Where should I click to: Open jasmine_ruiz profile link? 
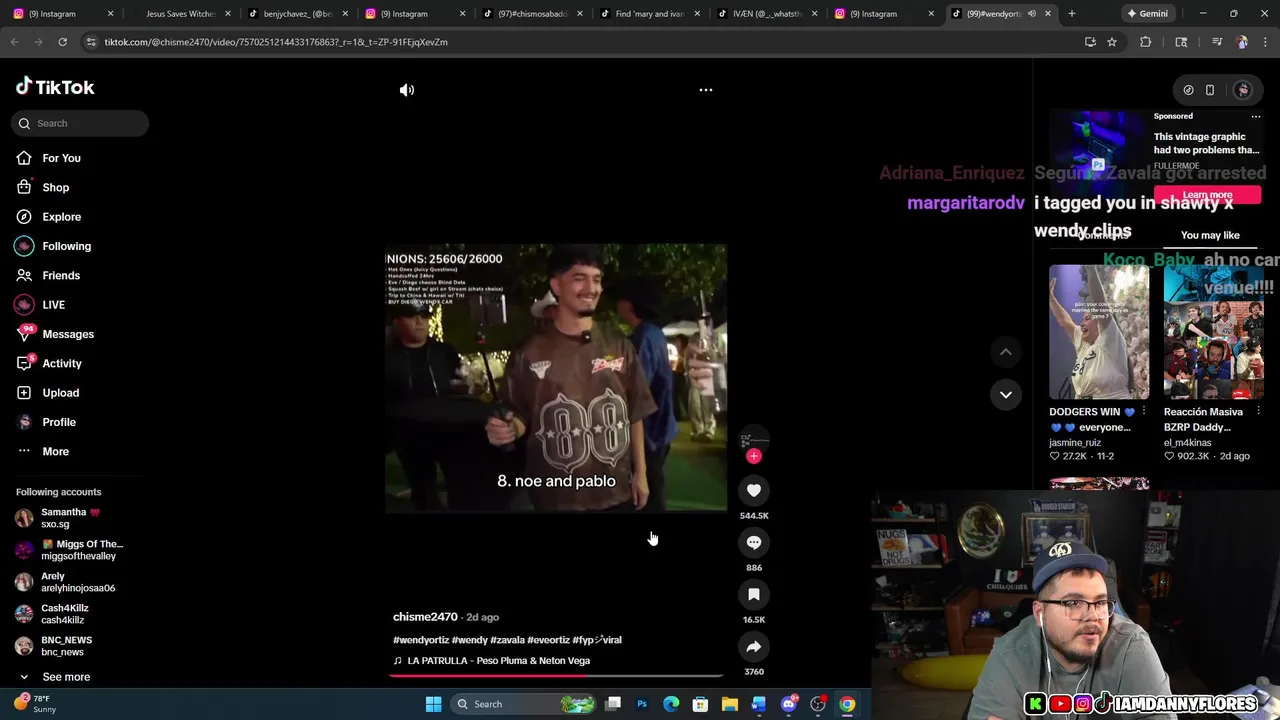pyautogui.click(x=1075, y=443)
